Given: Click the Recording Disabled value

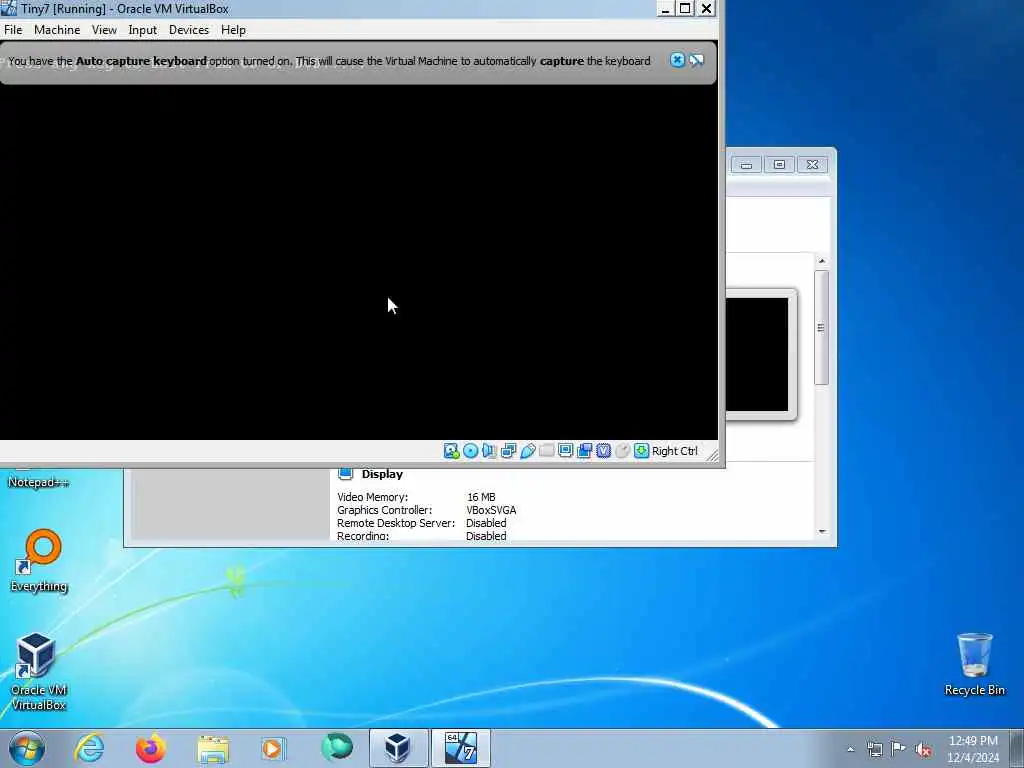Looking at the screenshot, I should point(486,536).
